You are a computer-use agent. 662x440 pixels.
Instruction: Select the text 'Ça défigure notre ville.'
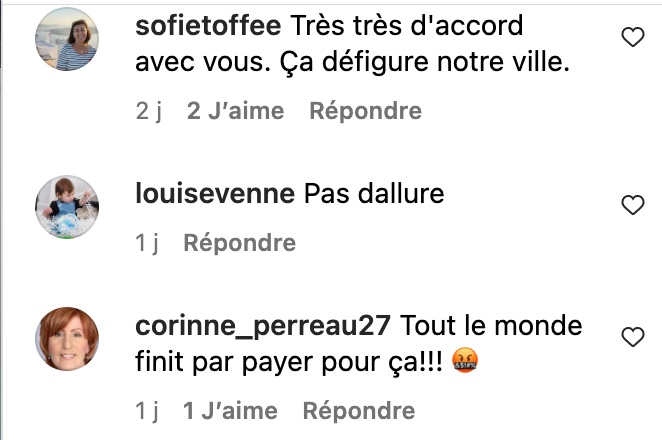click(x=425, y=62)
